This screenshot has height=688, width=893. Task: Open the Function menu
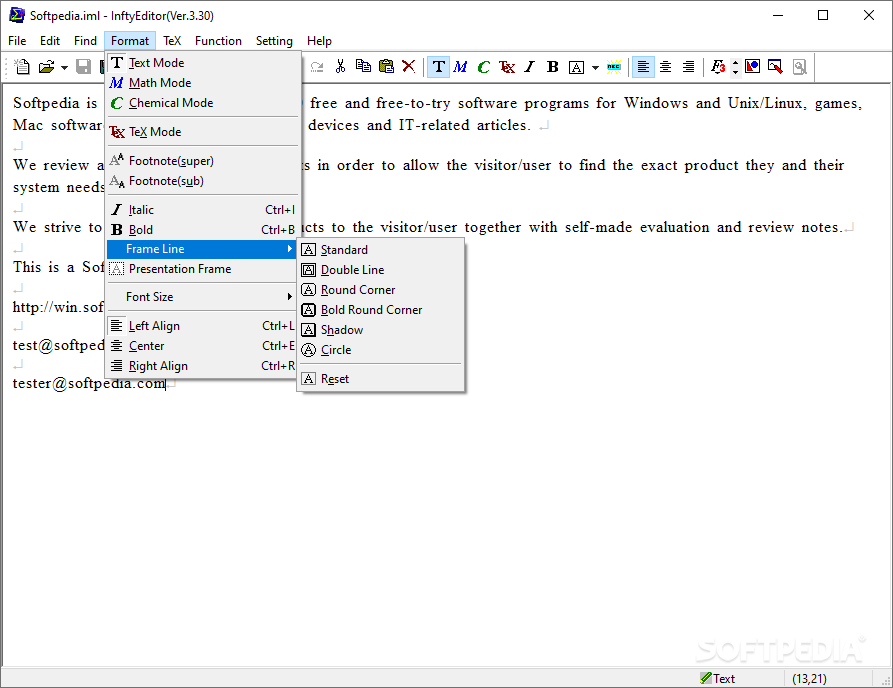(x=218, y=40)
